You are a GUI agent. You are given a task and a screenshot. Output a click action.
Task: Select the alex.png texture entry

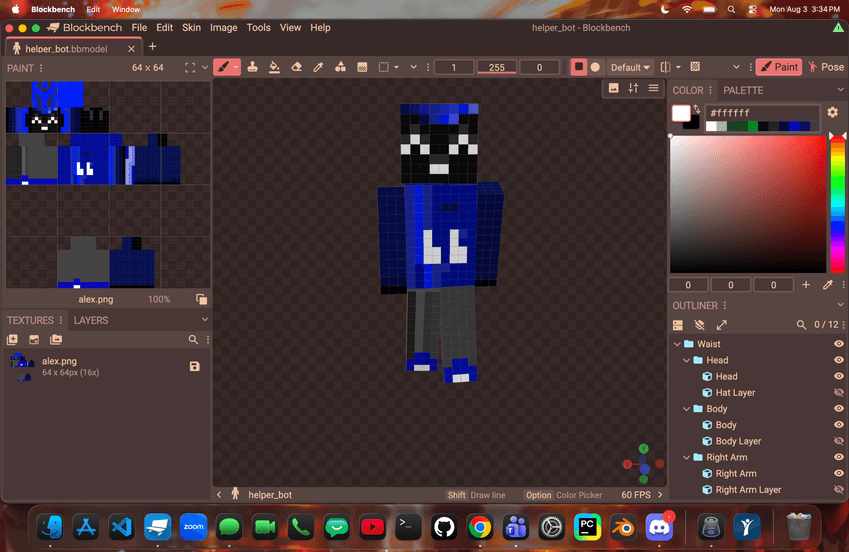click(x=106, y=367)
